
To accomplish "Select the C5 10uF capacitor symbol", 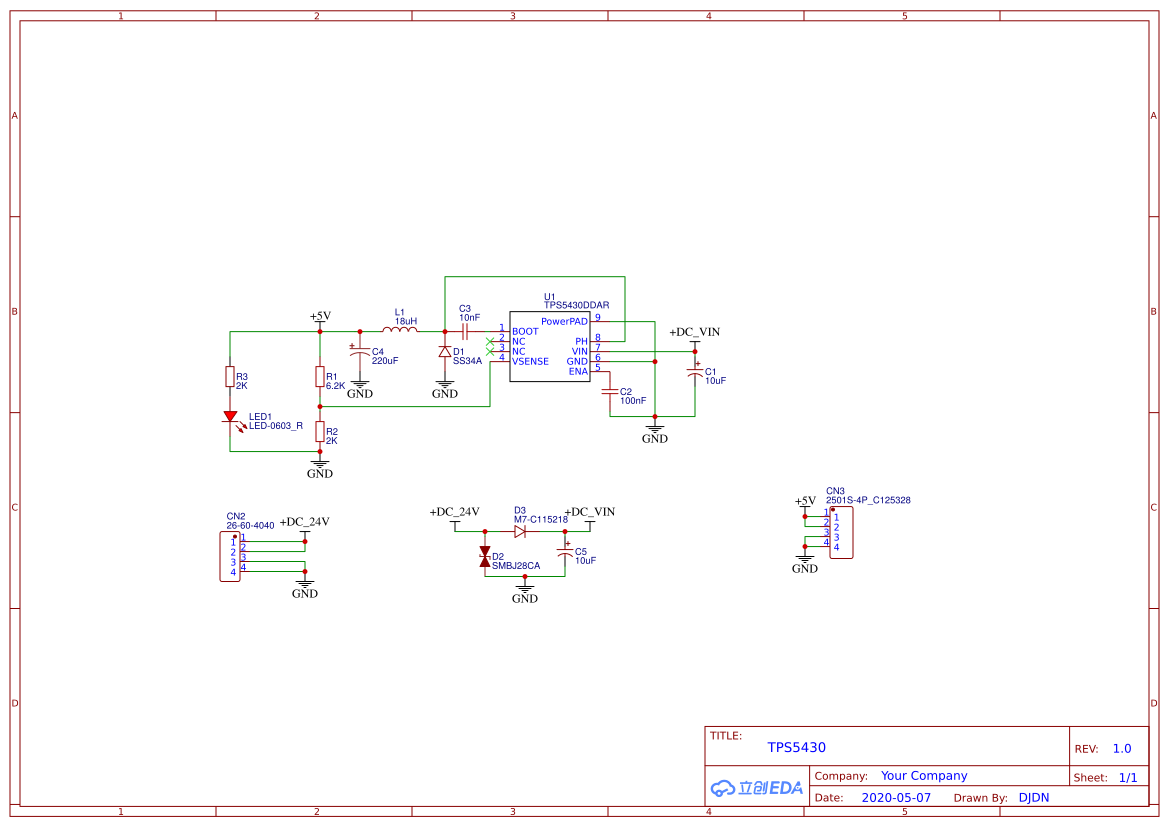I will 565,552.
